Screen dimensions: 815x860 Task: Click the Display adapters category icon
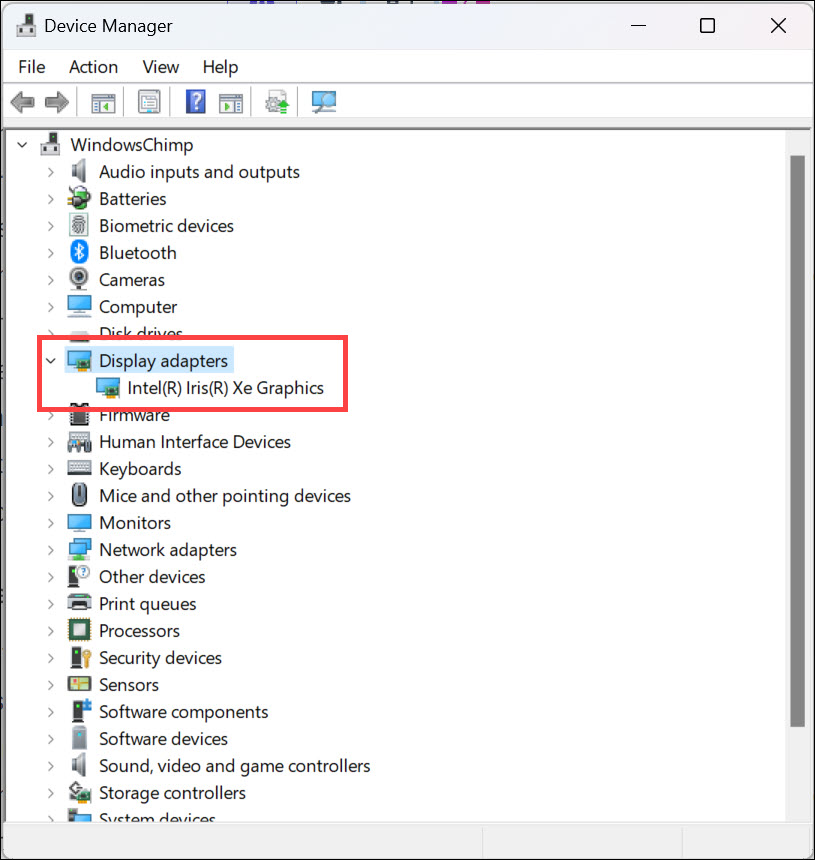[79, 360]
